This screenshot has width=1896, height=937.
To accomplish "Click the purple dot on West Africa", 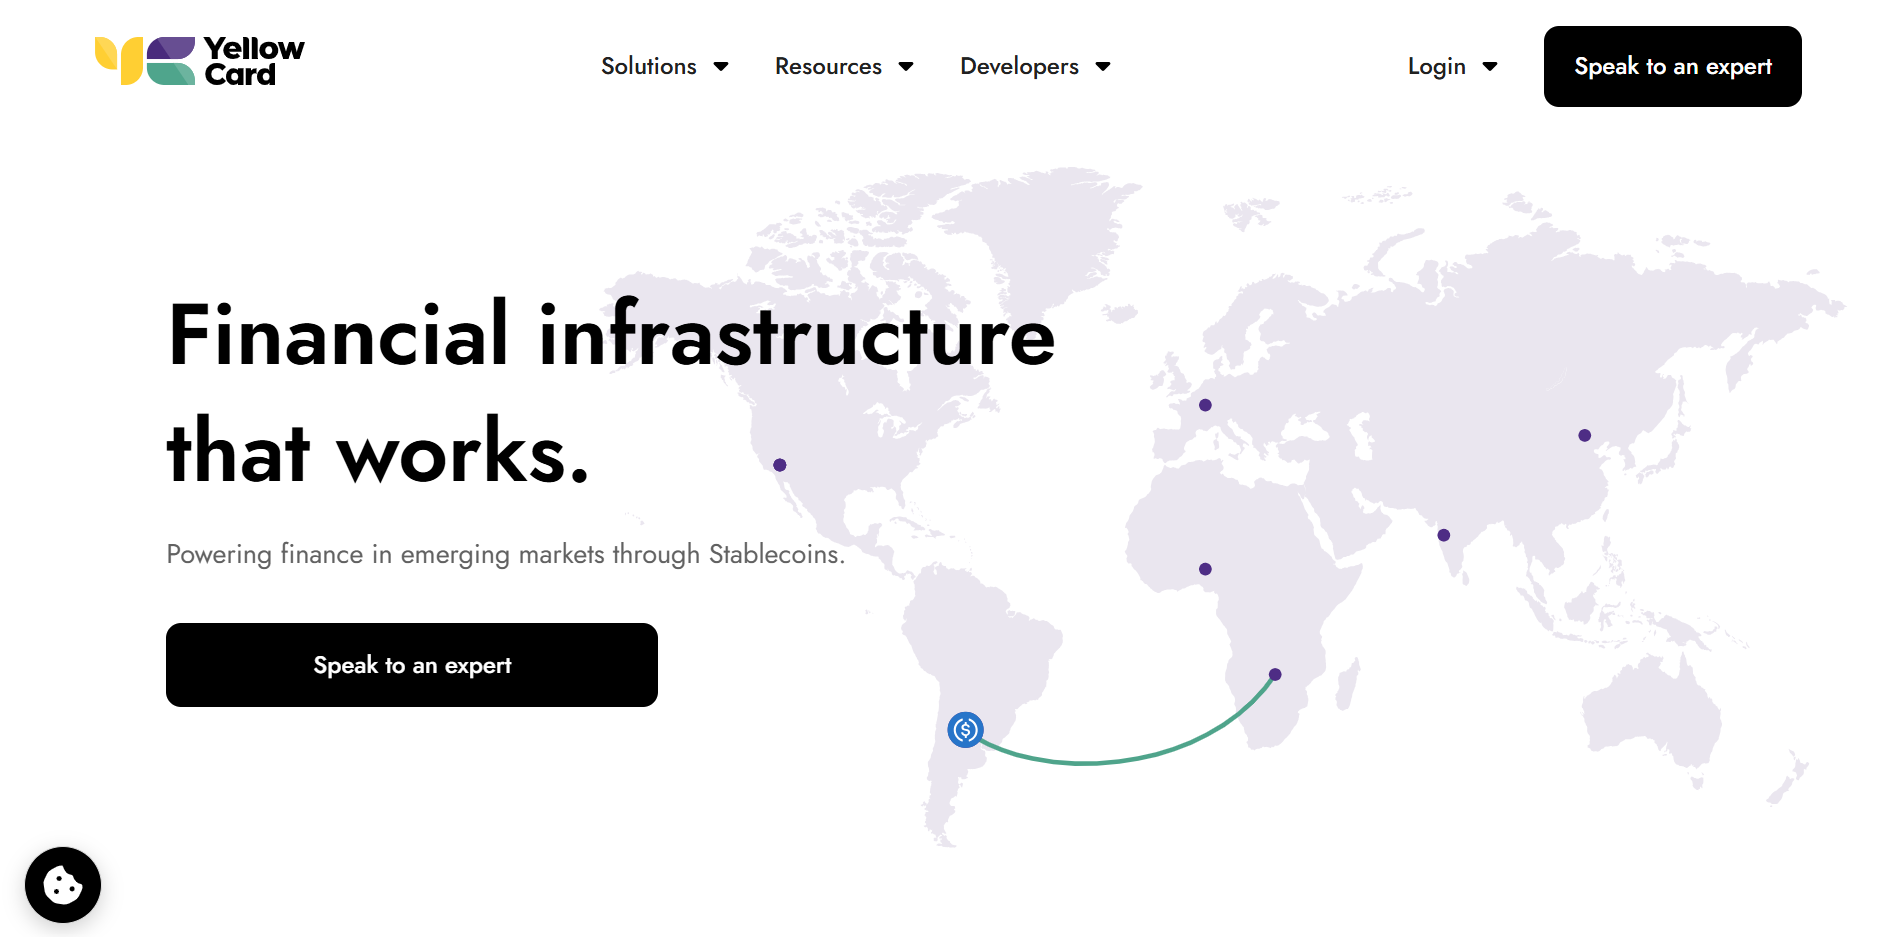I will click(x=1205, y=569).
